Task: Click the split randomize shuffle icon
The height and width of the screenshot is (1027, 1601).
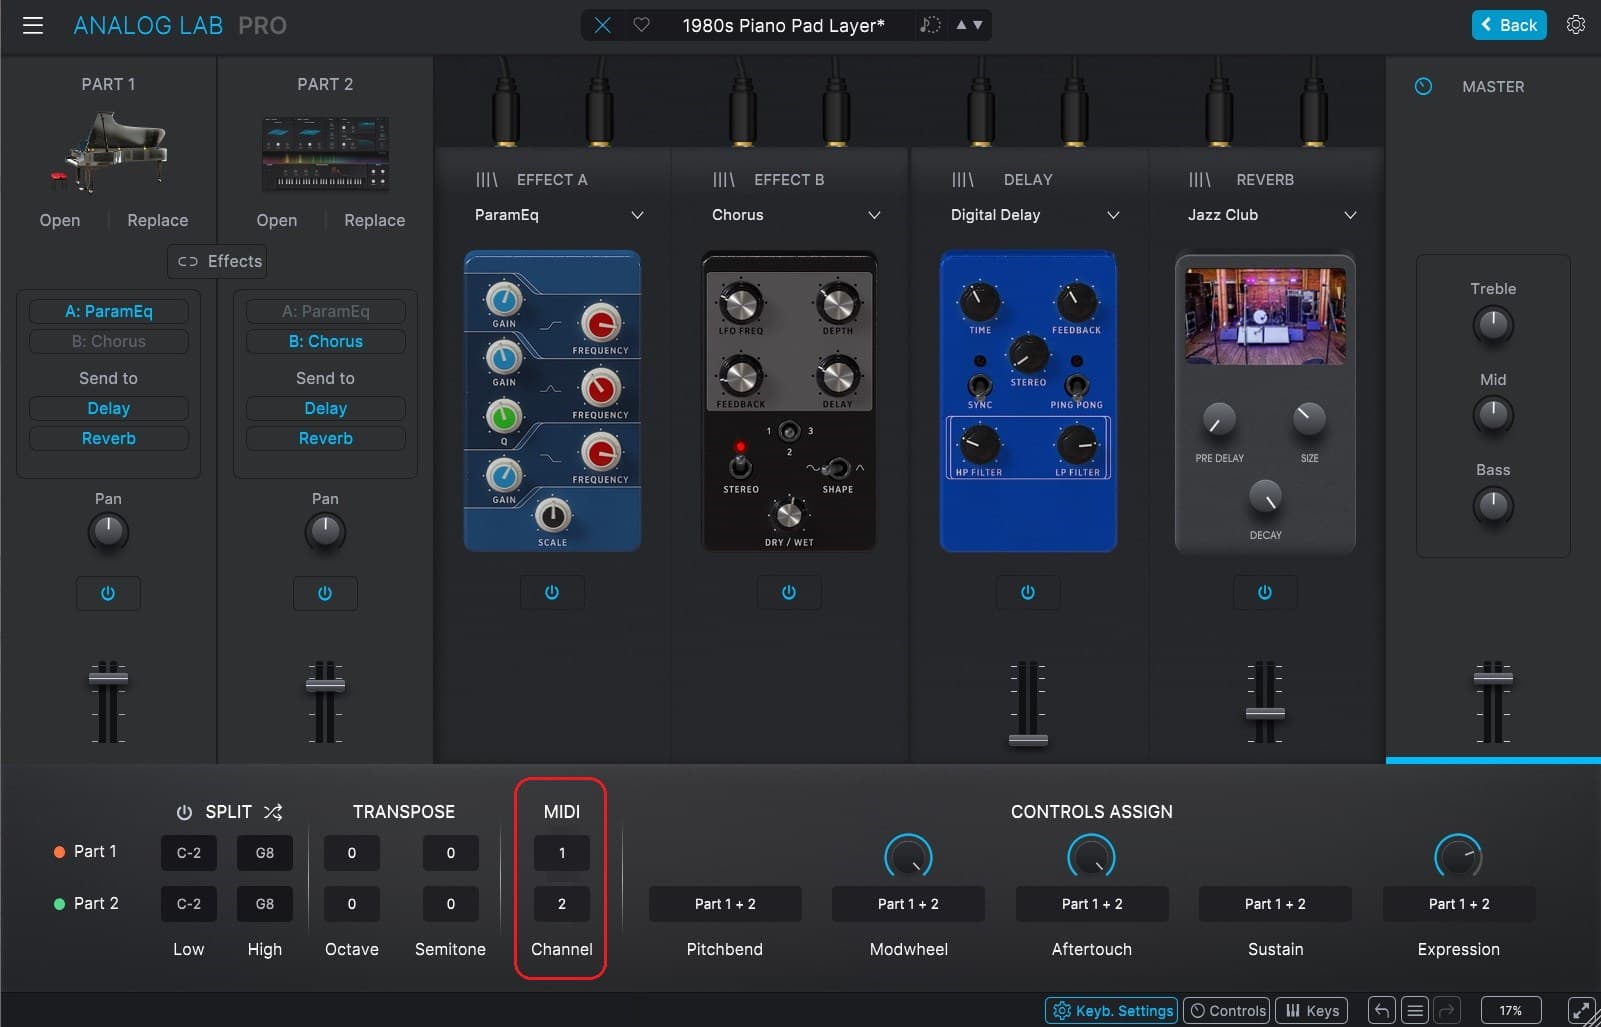Action: click(x=273, y=812)
